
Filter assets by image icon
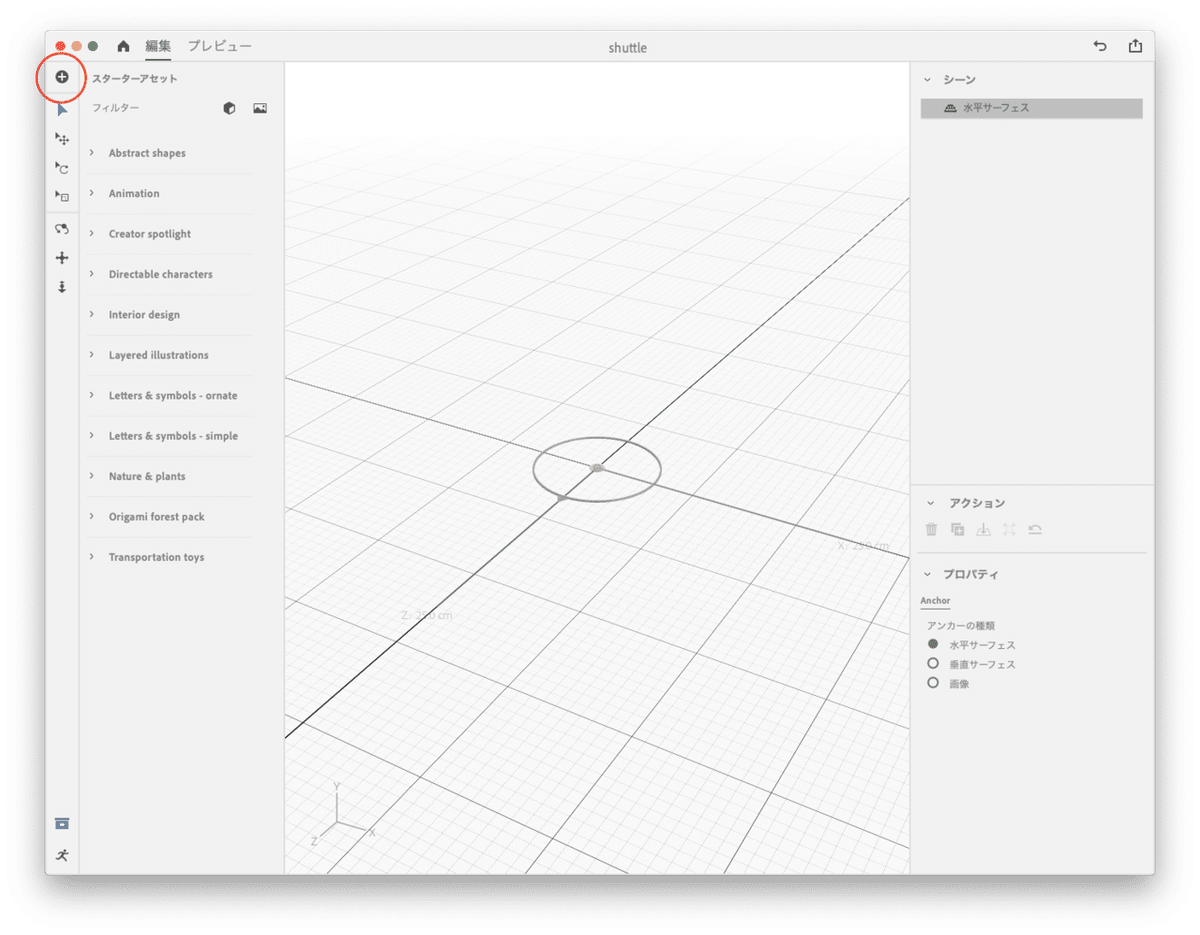coord(260,108)
